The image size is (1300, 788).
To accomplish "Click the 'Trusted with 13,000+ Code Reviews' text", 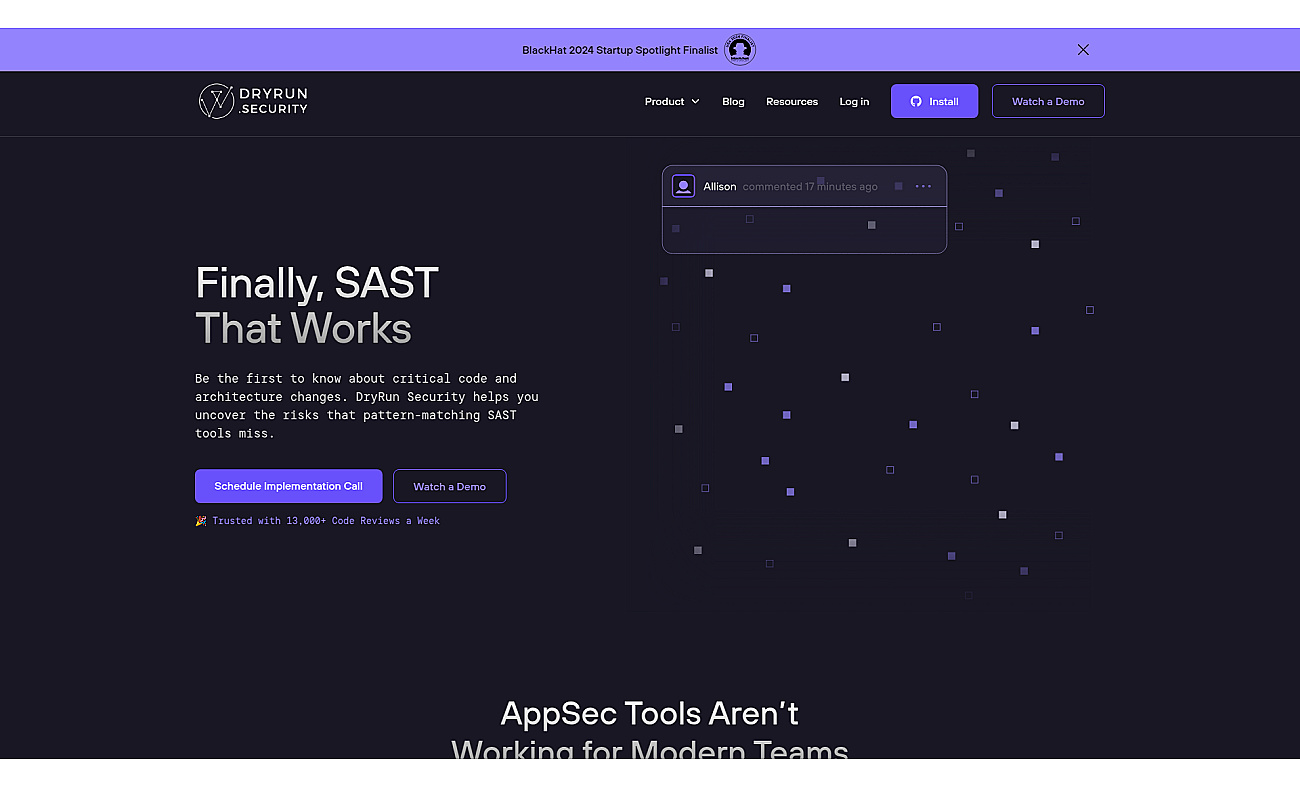I will coord(326,521).
